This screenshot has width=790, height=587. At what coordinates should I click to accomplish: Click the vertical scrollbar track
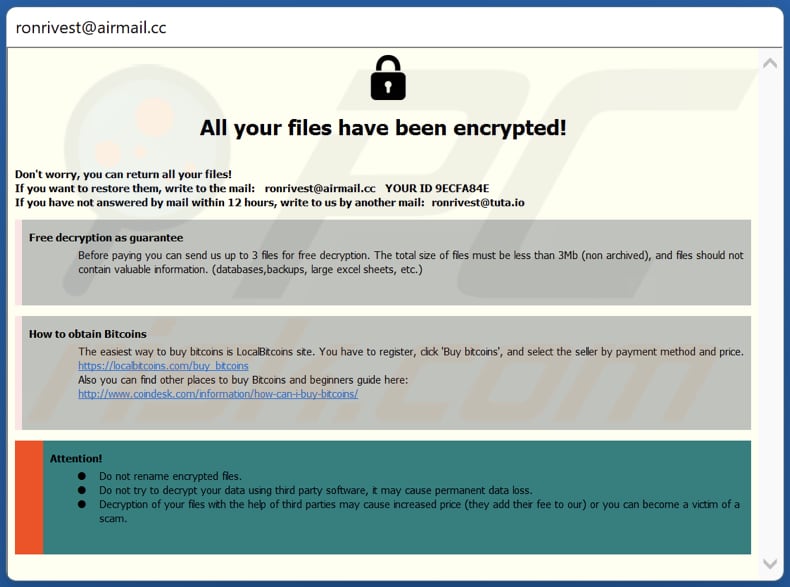[x=769, y=300]
